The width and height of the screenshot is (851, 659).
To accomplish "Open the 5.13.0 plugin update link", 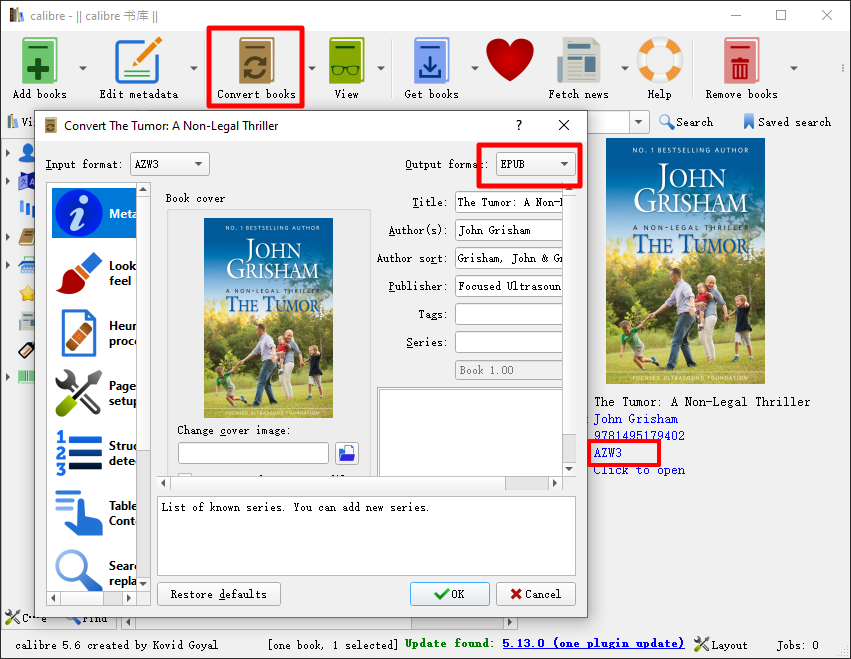I will coord(594,644).
